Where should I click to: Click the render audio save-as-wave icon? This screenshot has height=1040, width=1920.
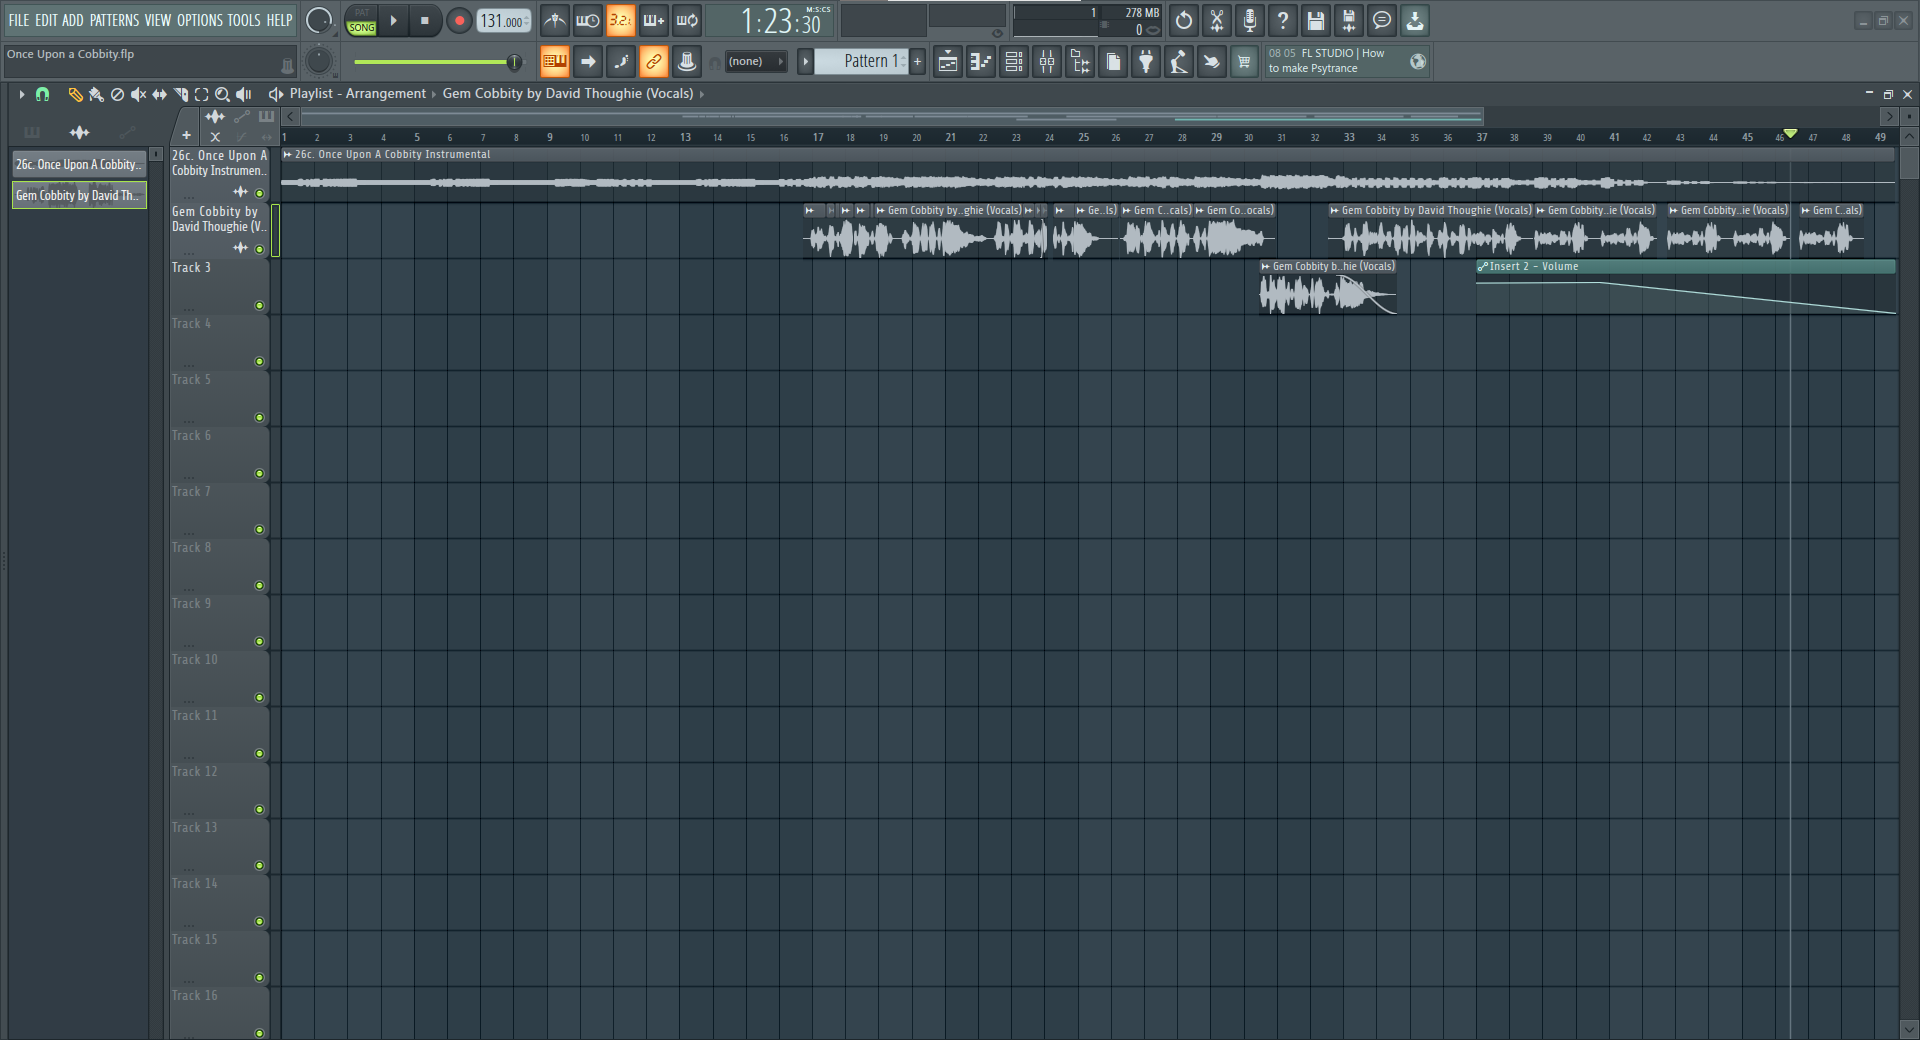(1349, 20)
